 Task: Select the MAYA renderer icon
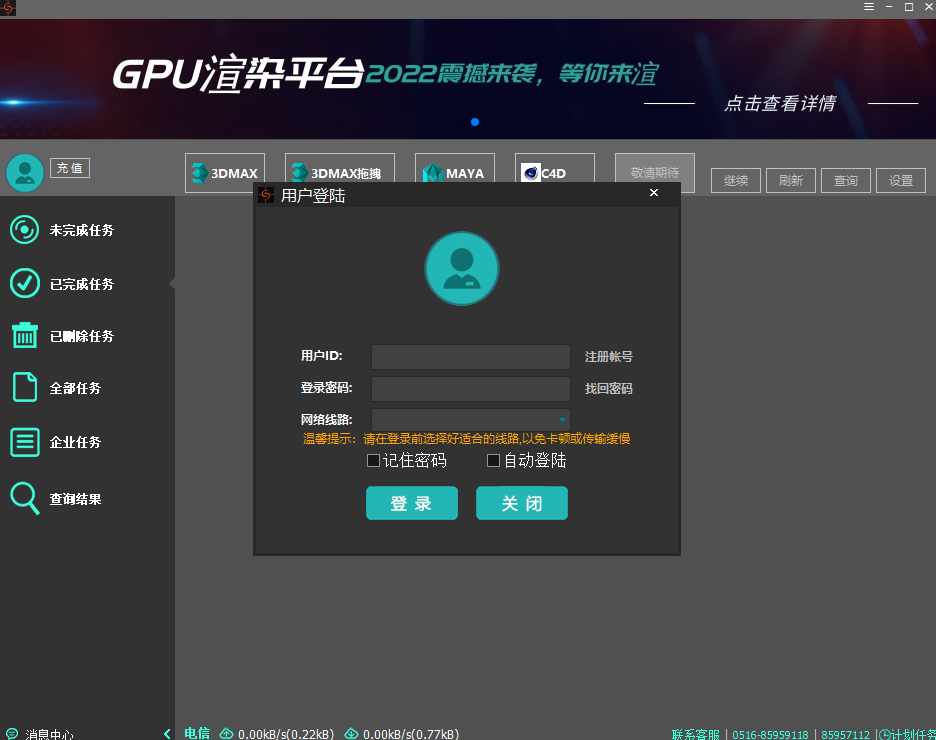click(432, 173)
